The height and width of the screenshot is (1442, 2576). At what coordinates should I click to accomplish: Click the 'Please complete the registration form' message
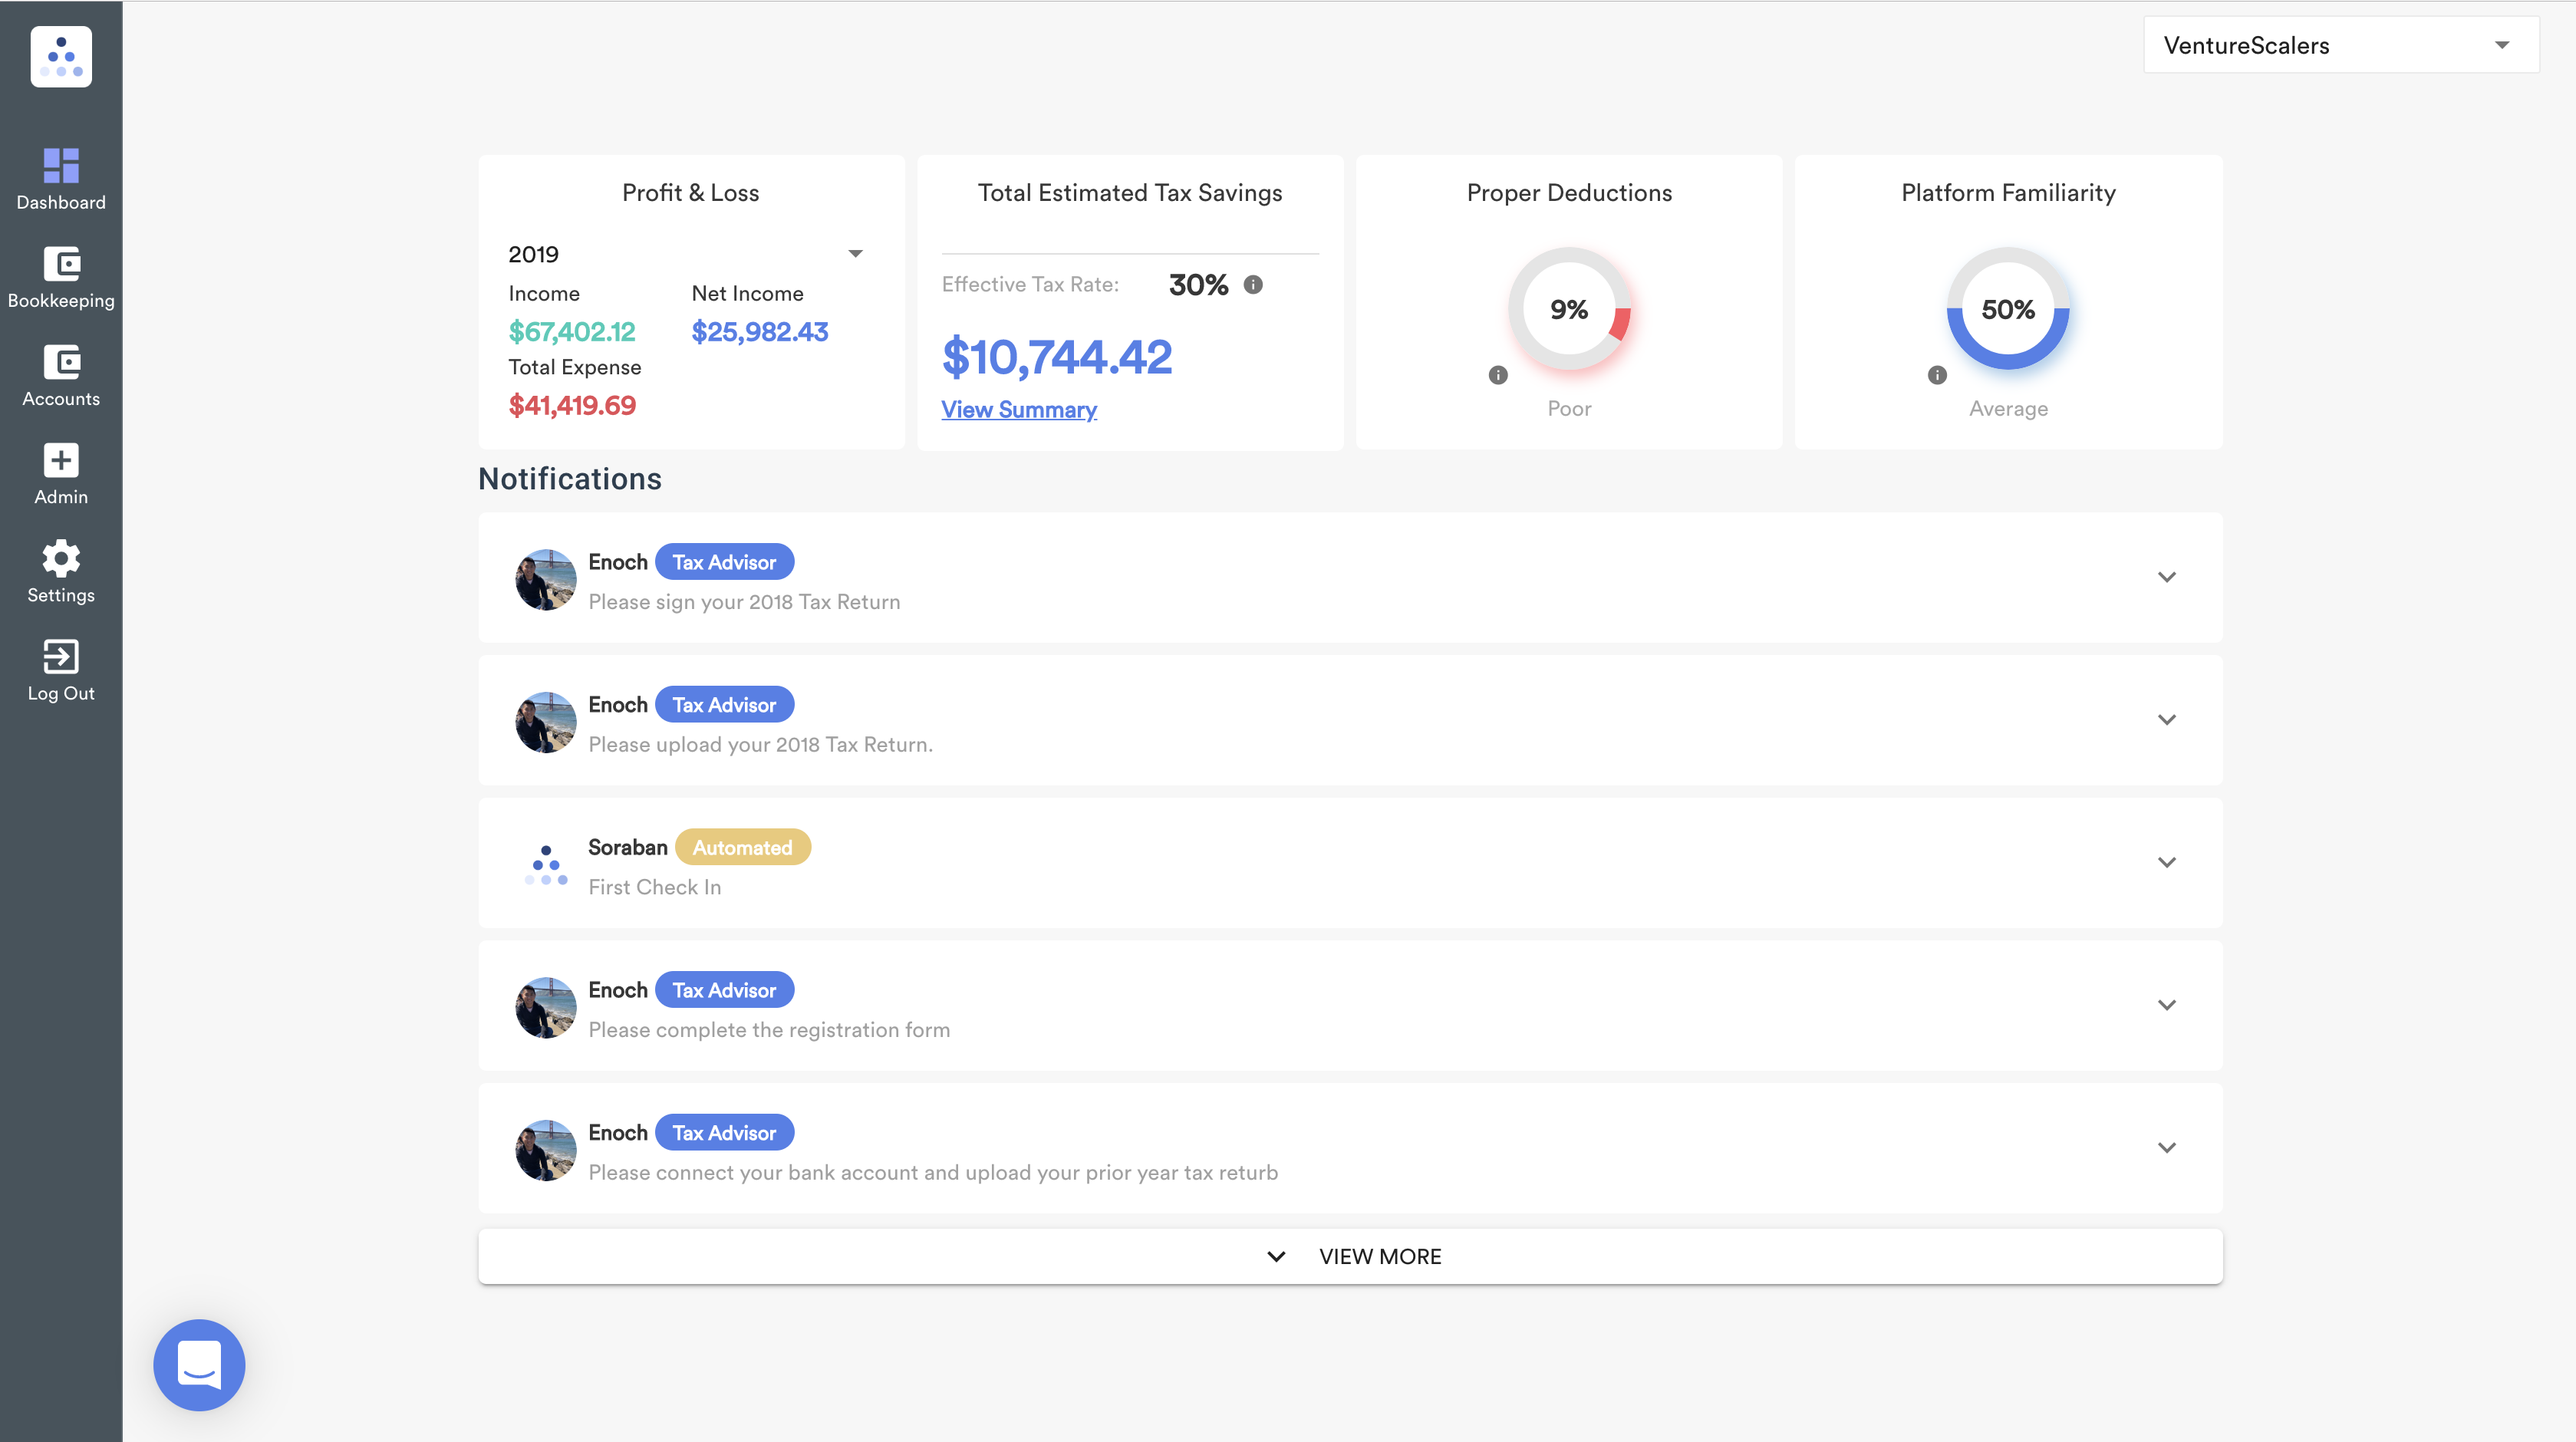[769, 1030]
